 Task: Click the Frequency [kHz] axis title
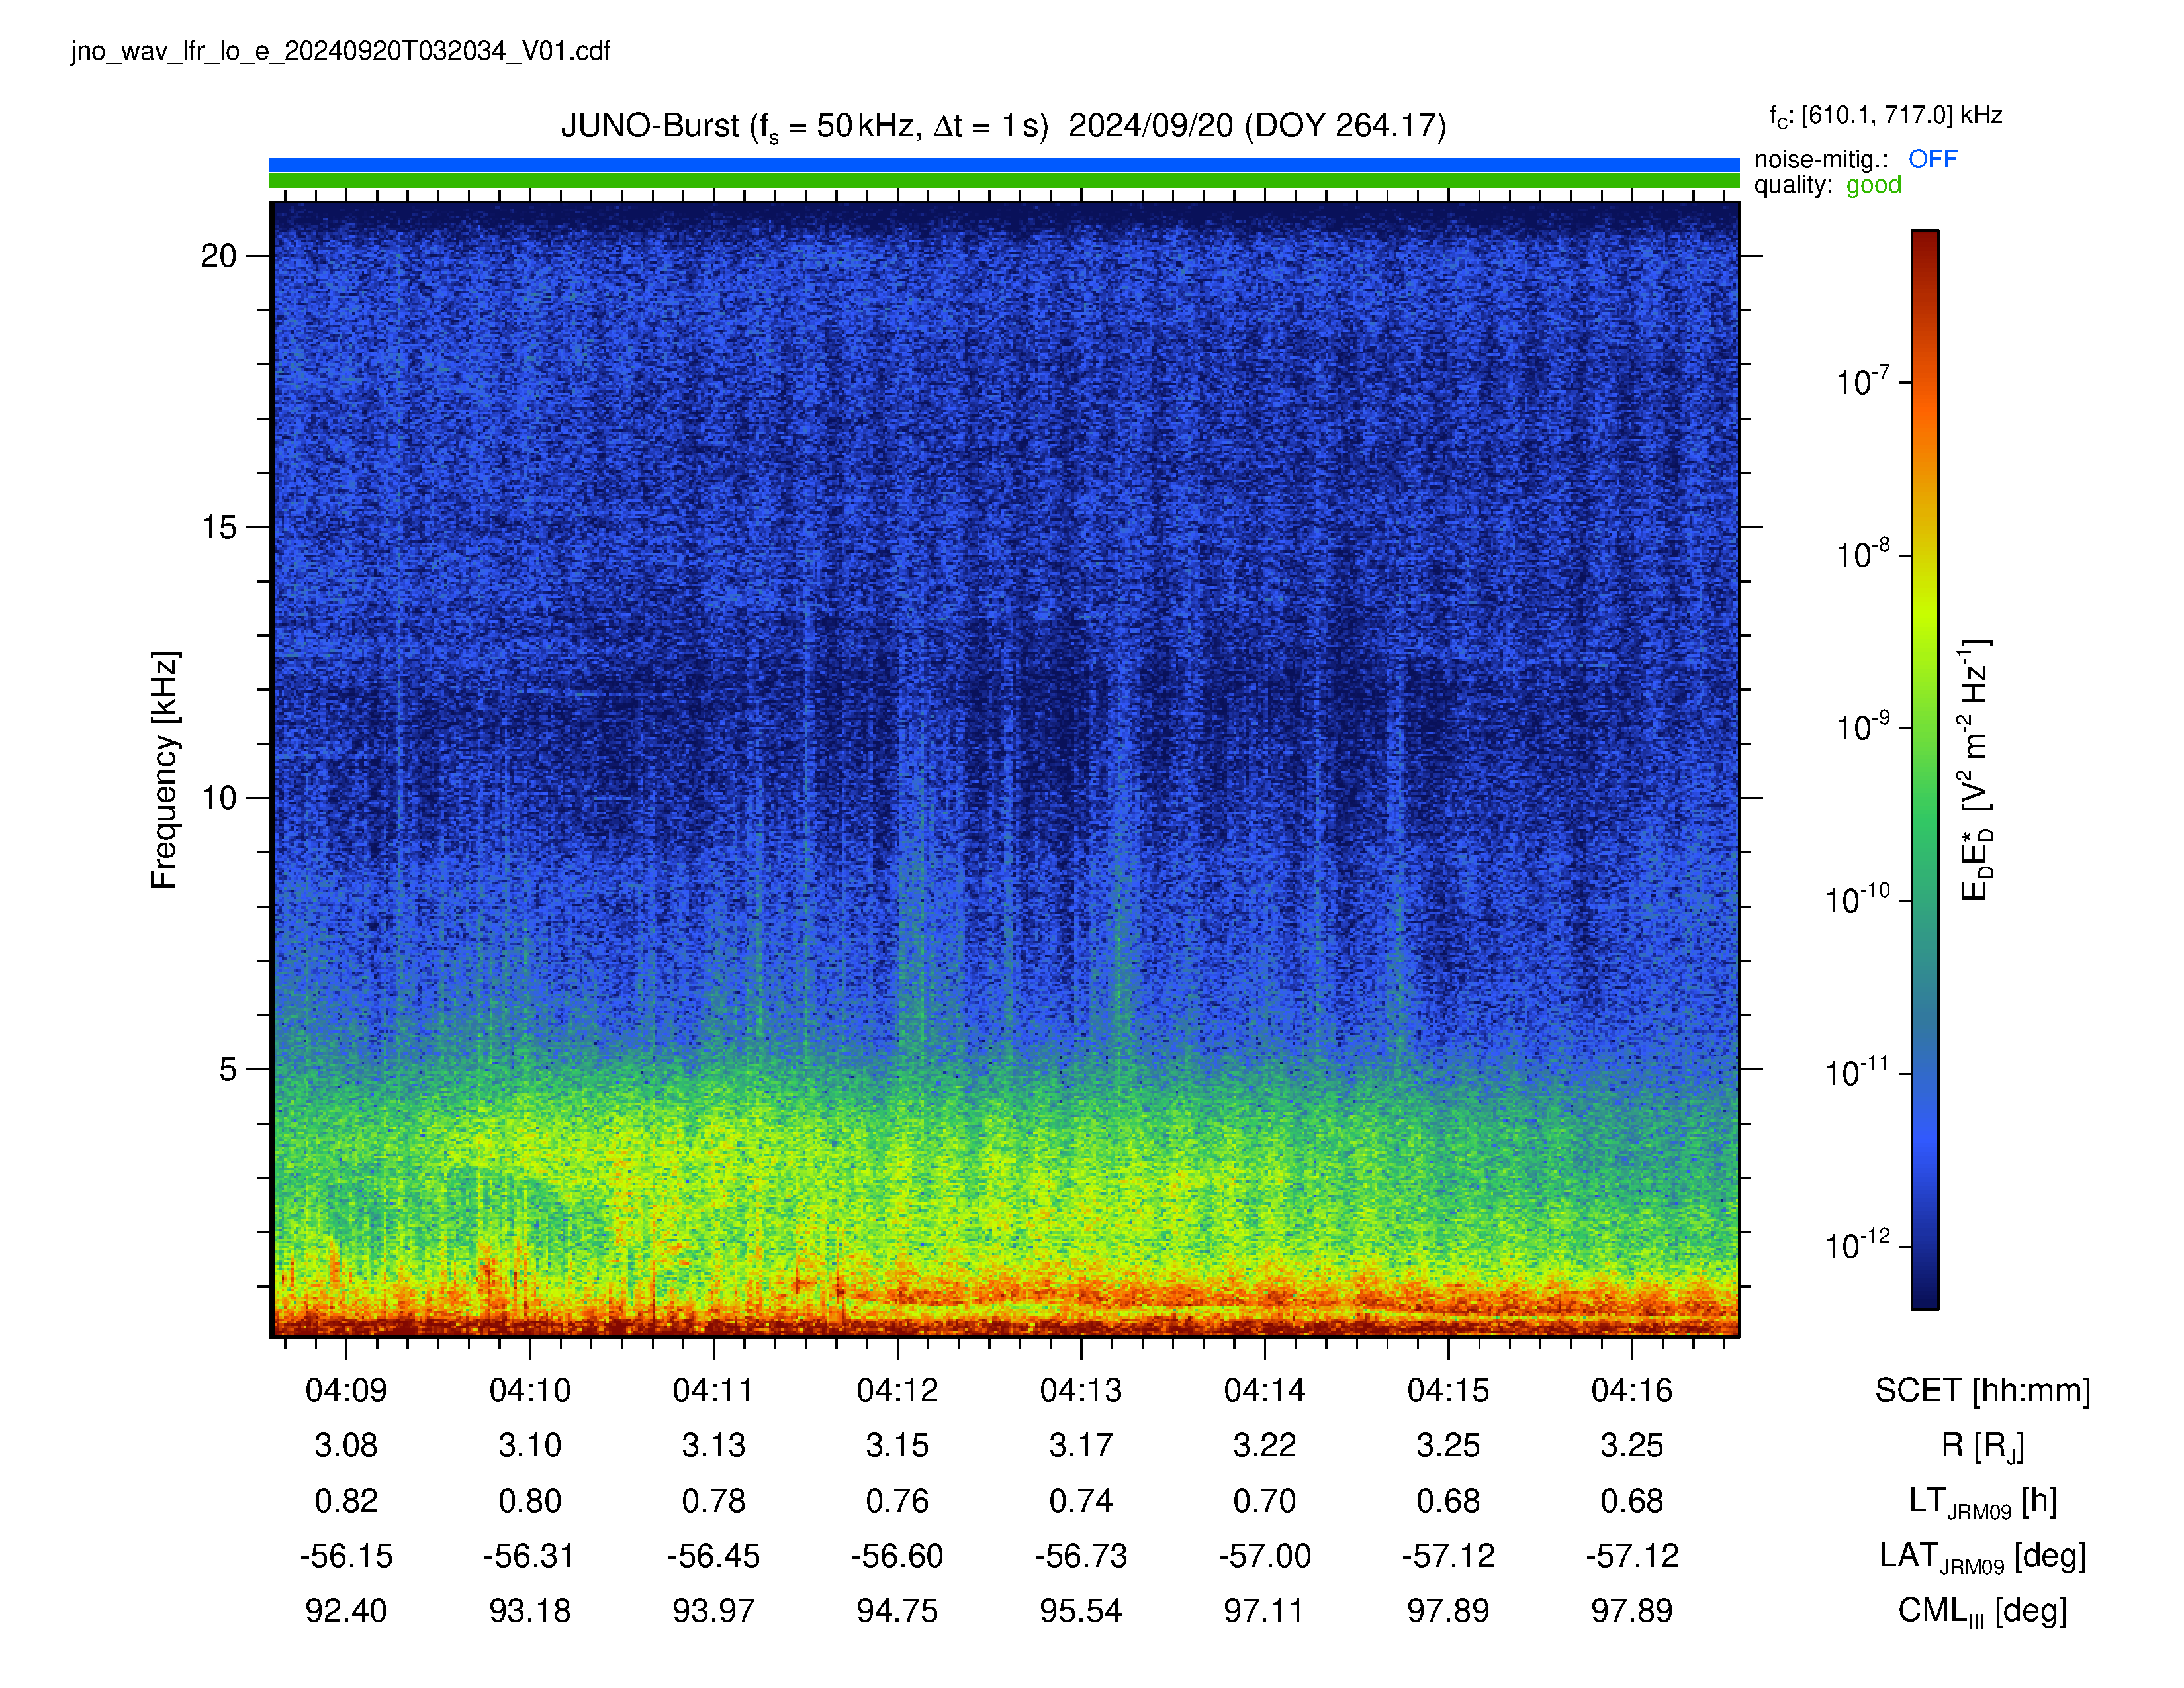coord(164,770)
